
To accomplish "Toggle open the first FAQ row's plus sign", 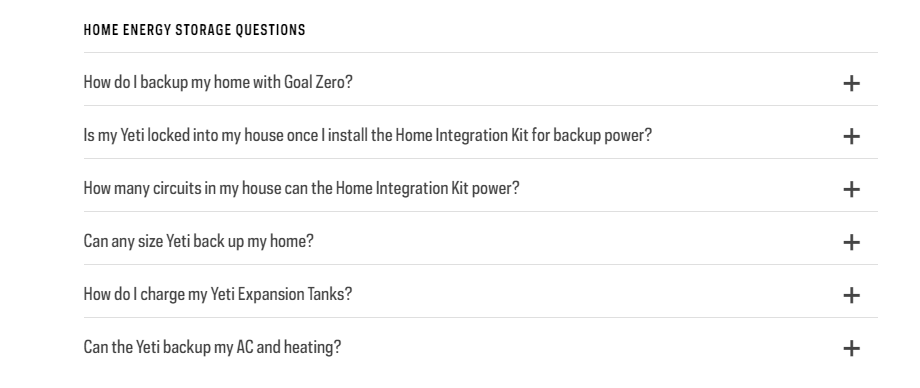I will click(851, 83).
